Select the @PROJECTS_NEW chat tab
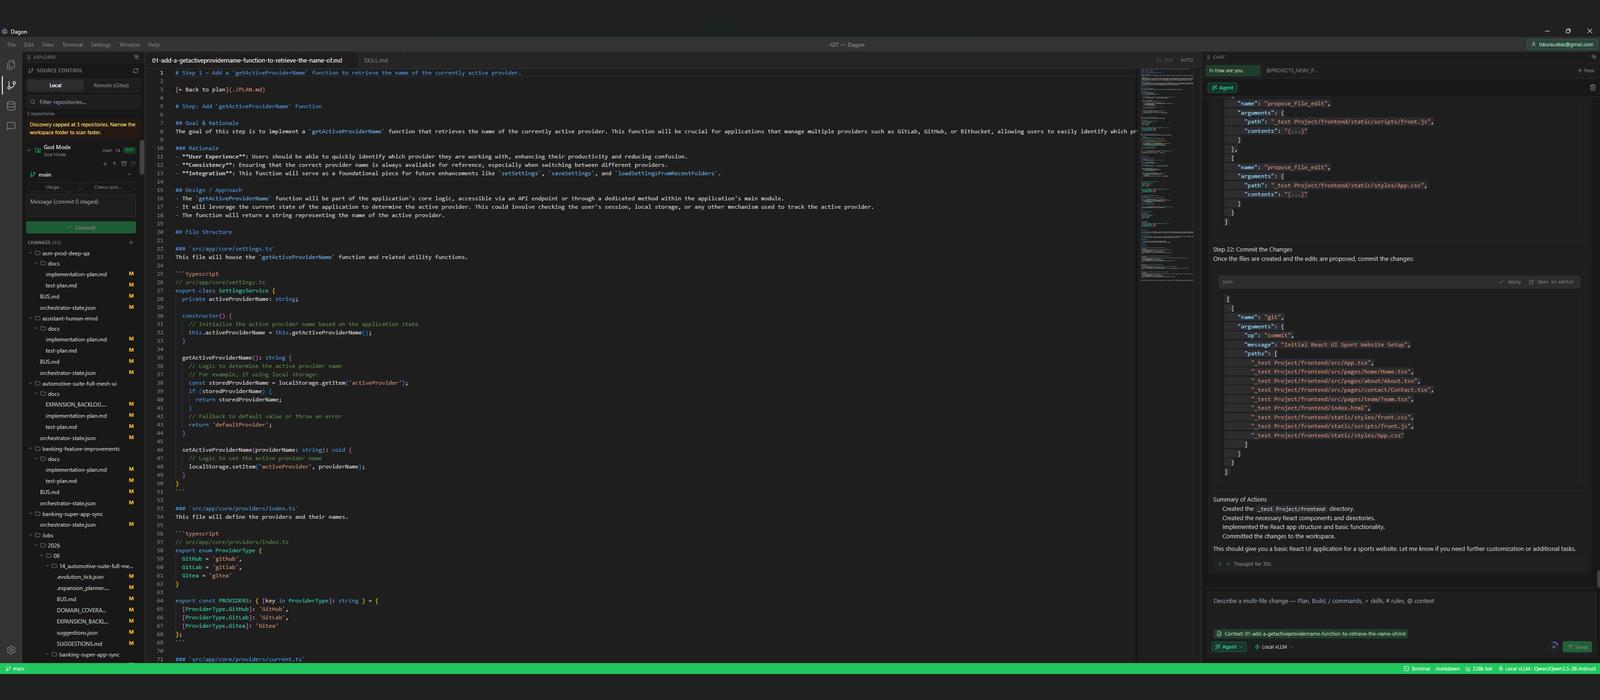The image size is (1600, 700). [x=1292, y=71]
